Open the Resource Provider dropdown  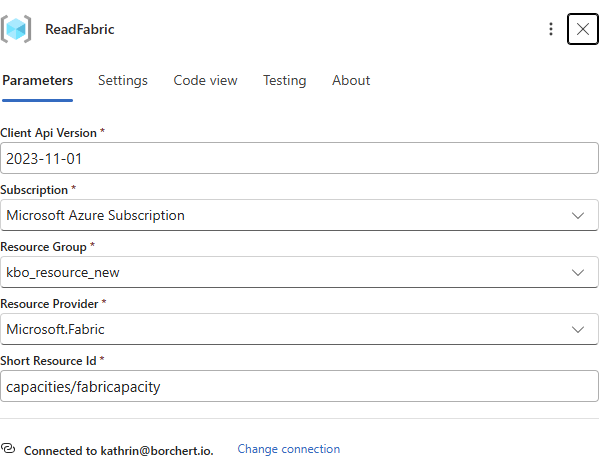pyautogui.click(x=299, y=329)
